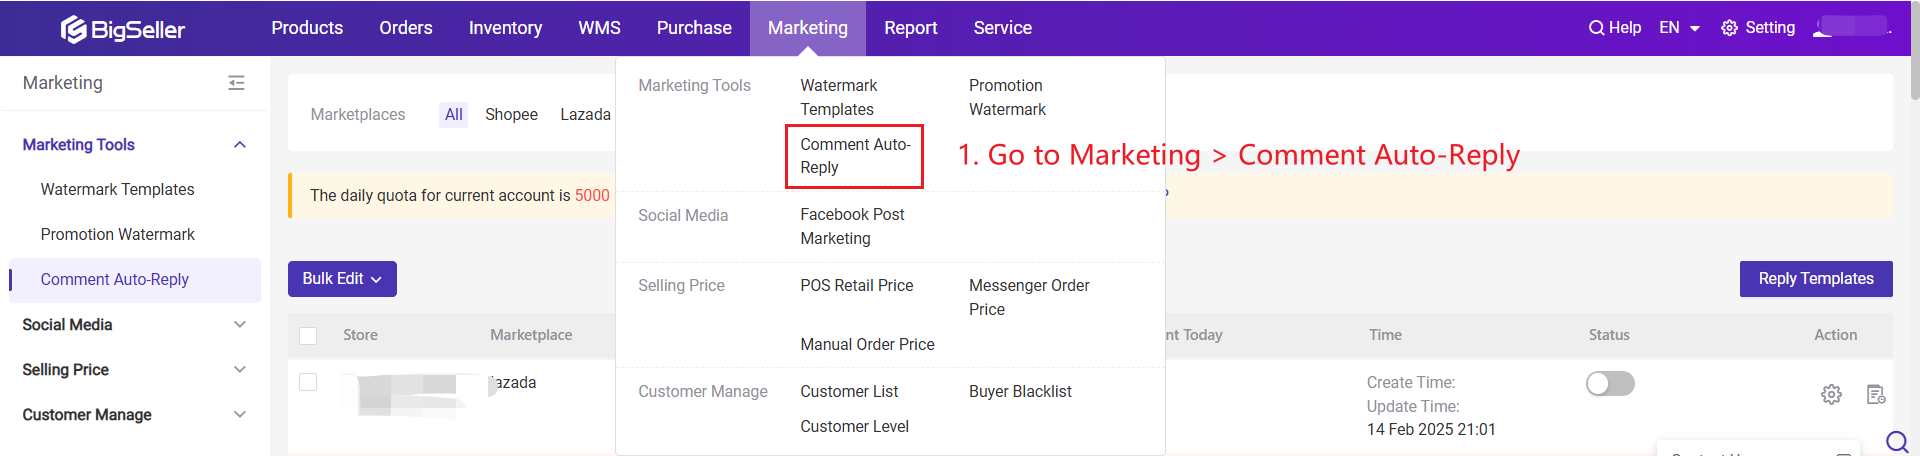The image size is (1920, 456).
Task: Click the 5000 daily quota value
Action: tap(592, 196)
